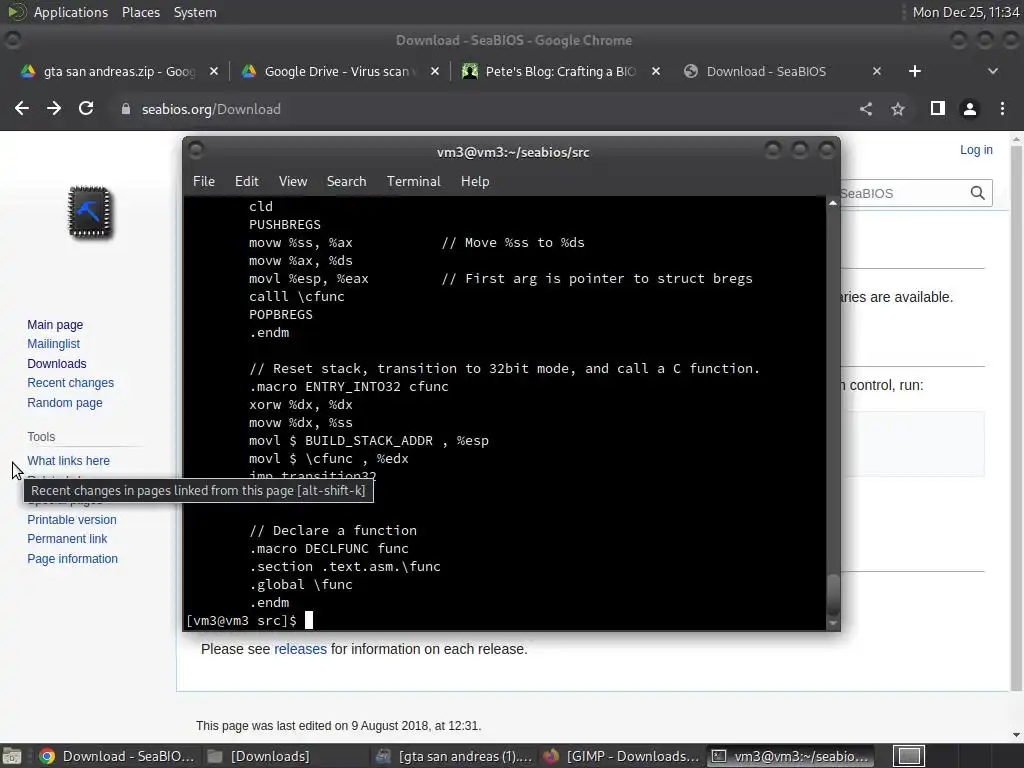Switch to vm3@vm3 terminal taskbar button
The image size is (1024, 768).
tap(792, 756)
